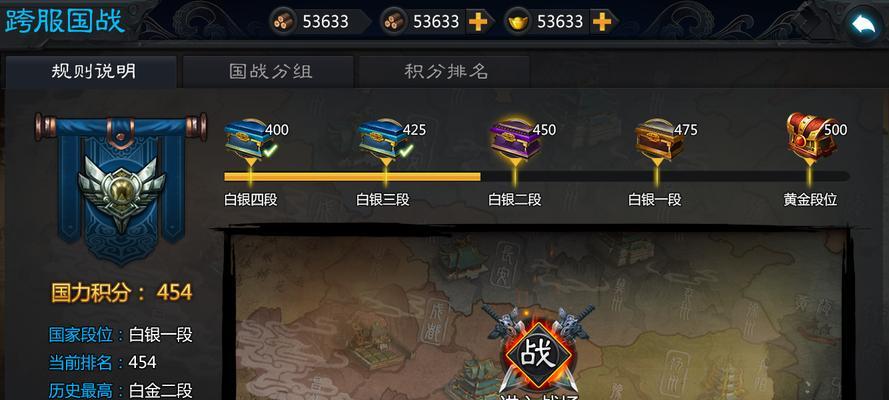Select the 白银二段 milestone label
Screen dimensions: 889x400
coord(515,199)
